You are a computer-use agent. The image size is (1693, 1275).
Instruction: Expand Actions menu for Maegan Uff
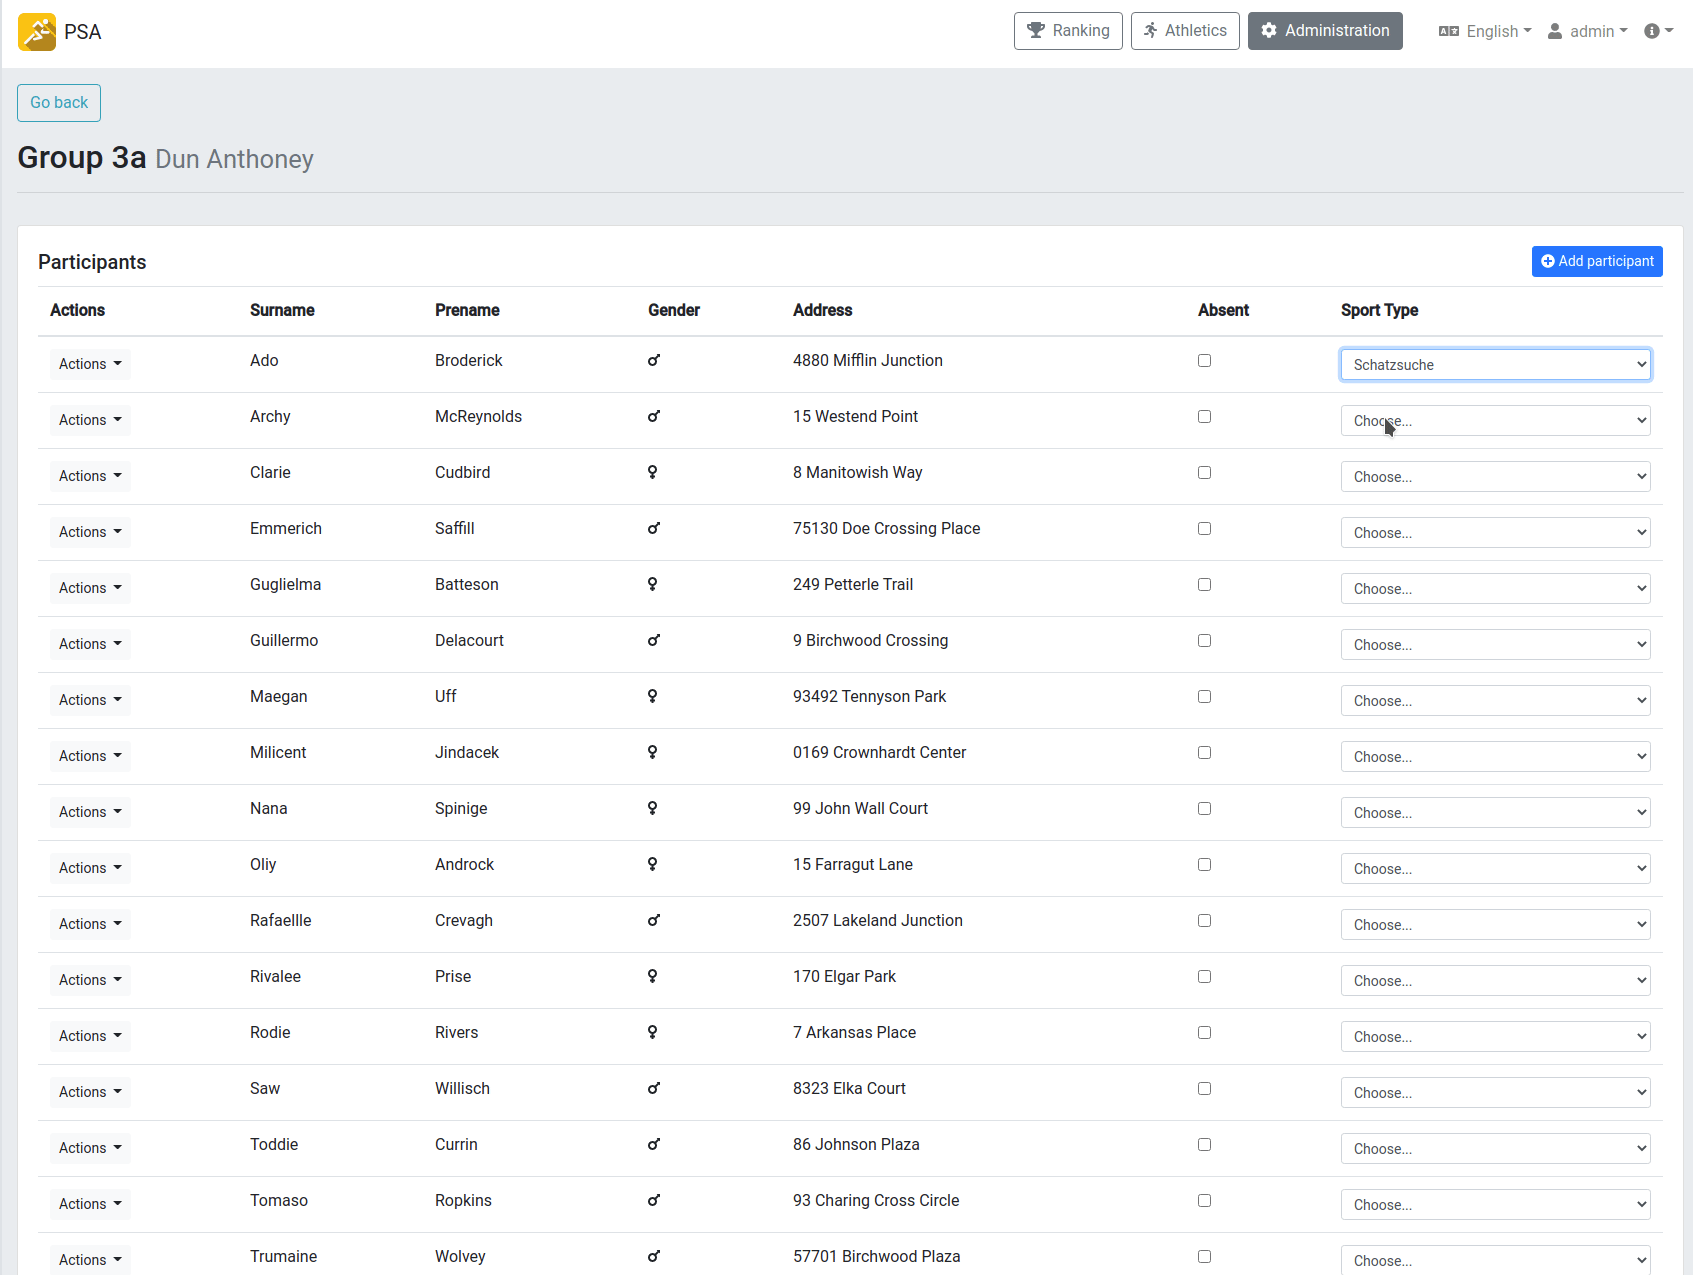coord(90,700)
